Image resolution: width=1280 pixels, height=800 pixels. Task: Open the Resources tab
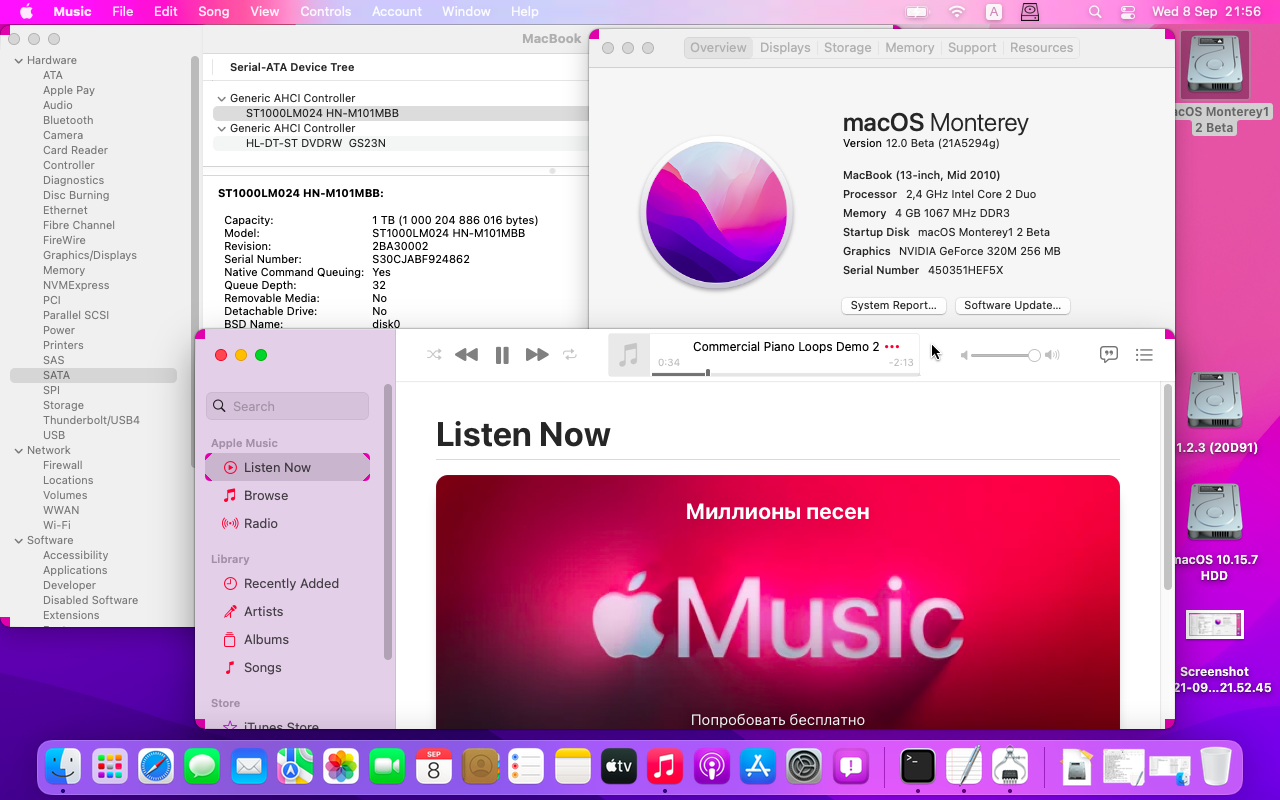tap(1041, 48)
